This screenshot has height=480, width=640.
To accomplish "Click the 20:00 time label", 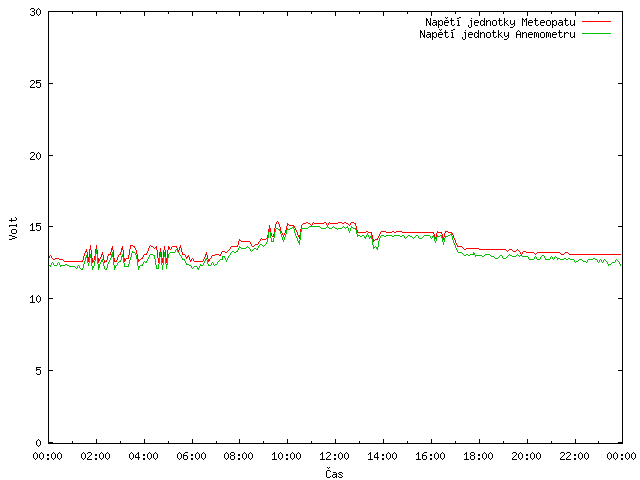I will pyautogui.click(x=526, y=456).
